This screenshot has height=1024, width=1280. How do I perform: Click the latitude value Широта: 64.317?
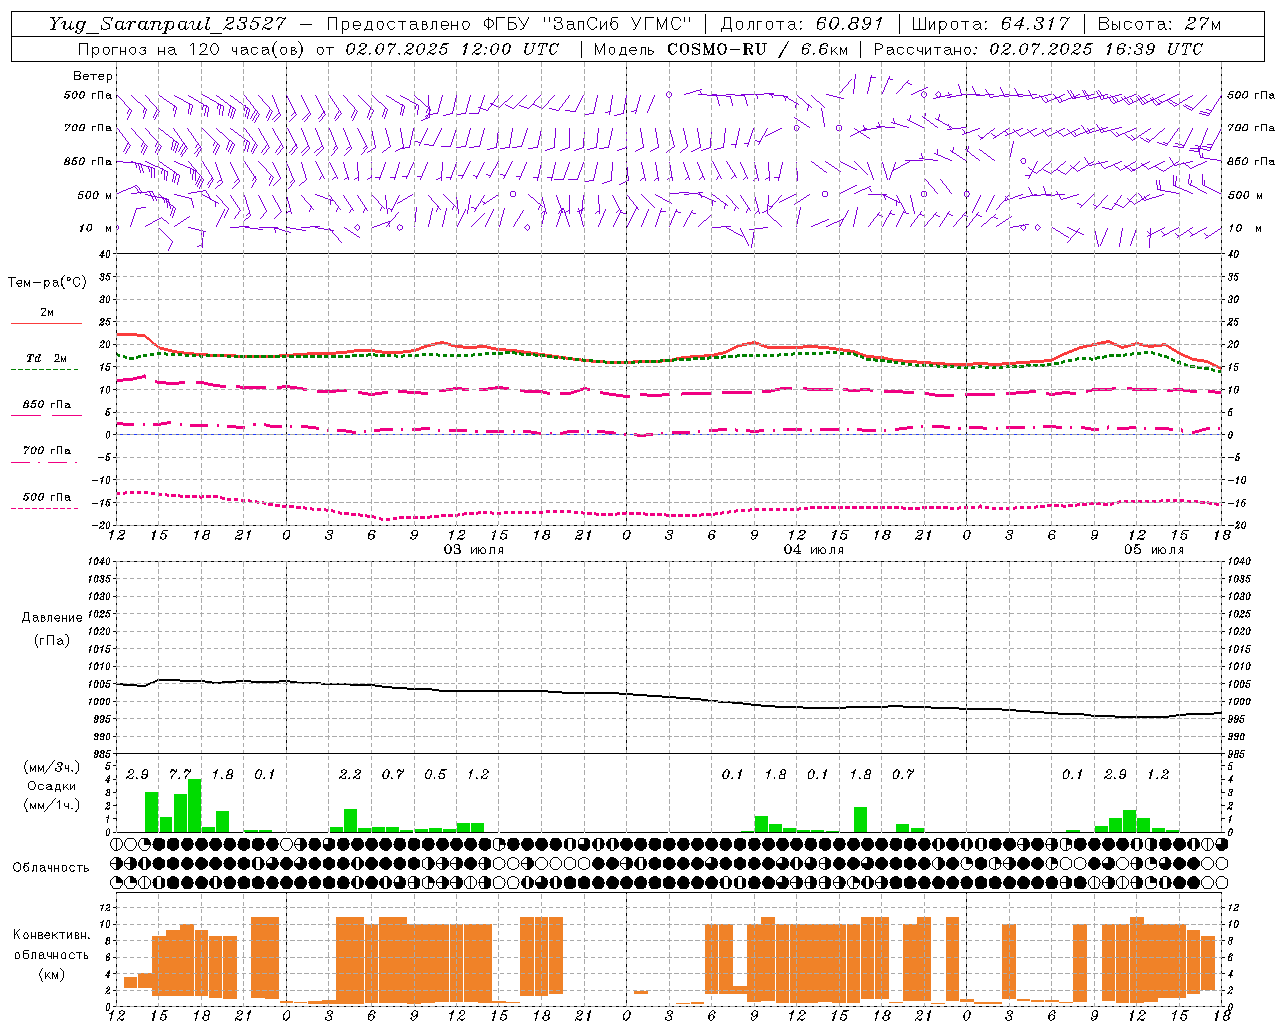click(990, 24)
